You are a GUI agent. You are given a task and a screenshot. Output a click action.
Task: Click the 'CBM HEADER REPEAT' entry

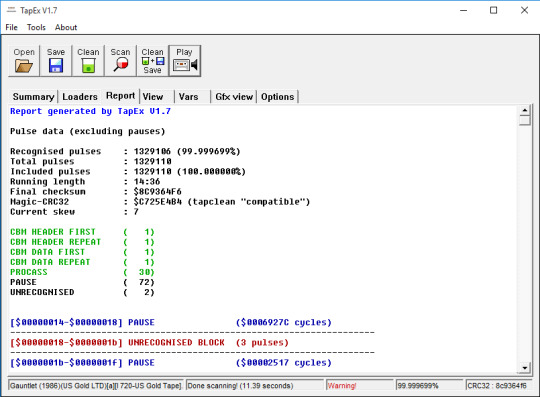click(x=82, y=242)
